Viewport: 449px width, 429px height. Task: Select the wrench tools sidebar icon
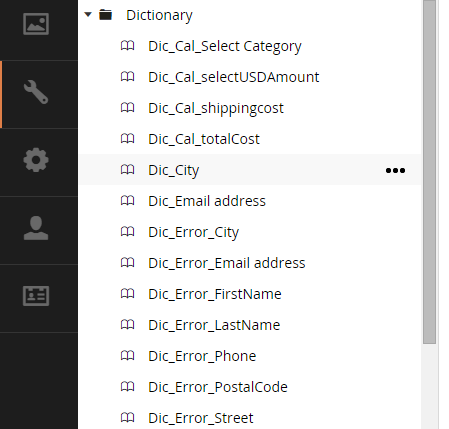tap(36, 92)
